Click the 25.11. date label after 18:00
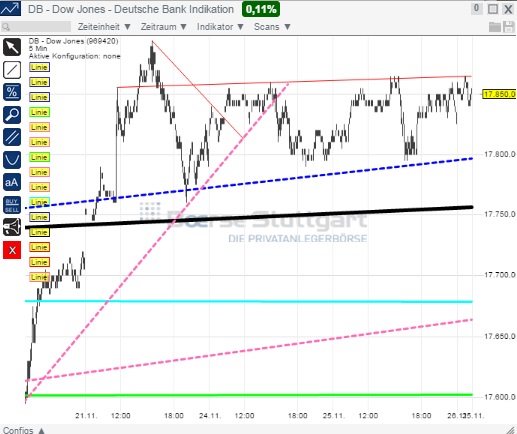 click(334, 416)
